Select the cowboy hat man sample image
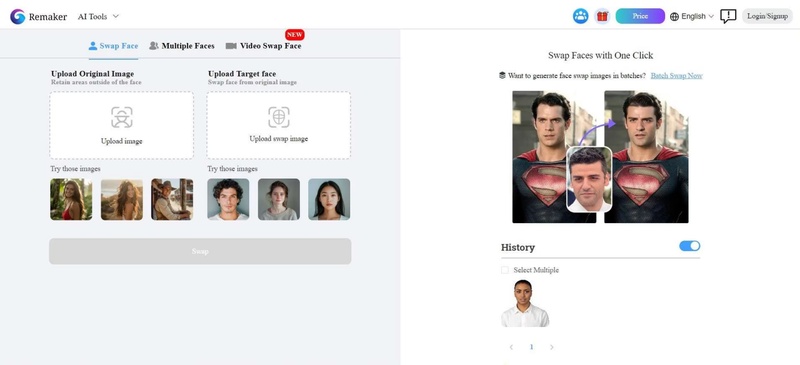This screenshot has height=365, width=800. [x=172, y=199]
